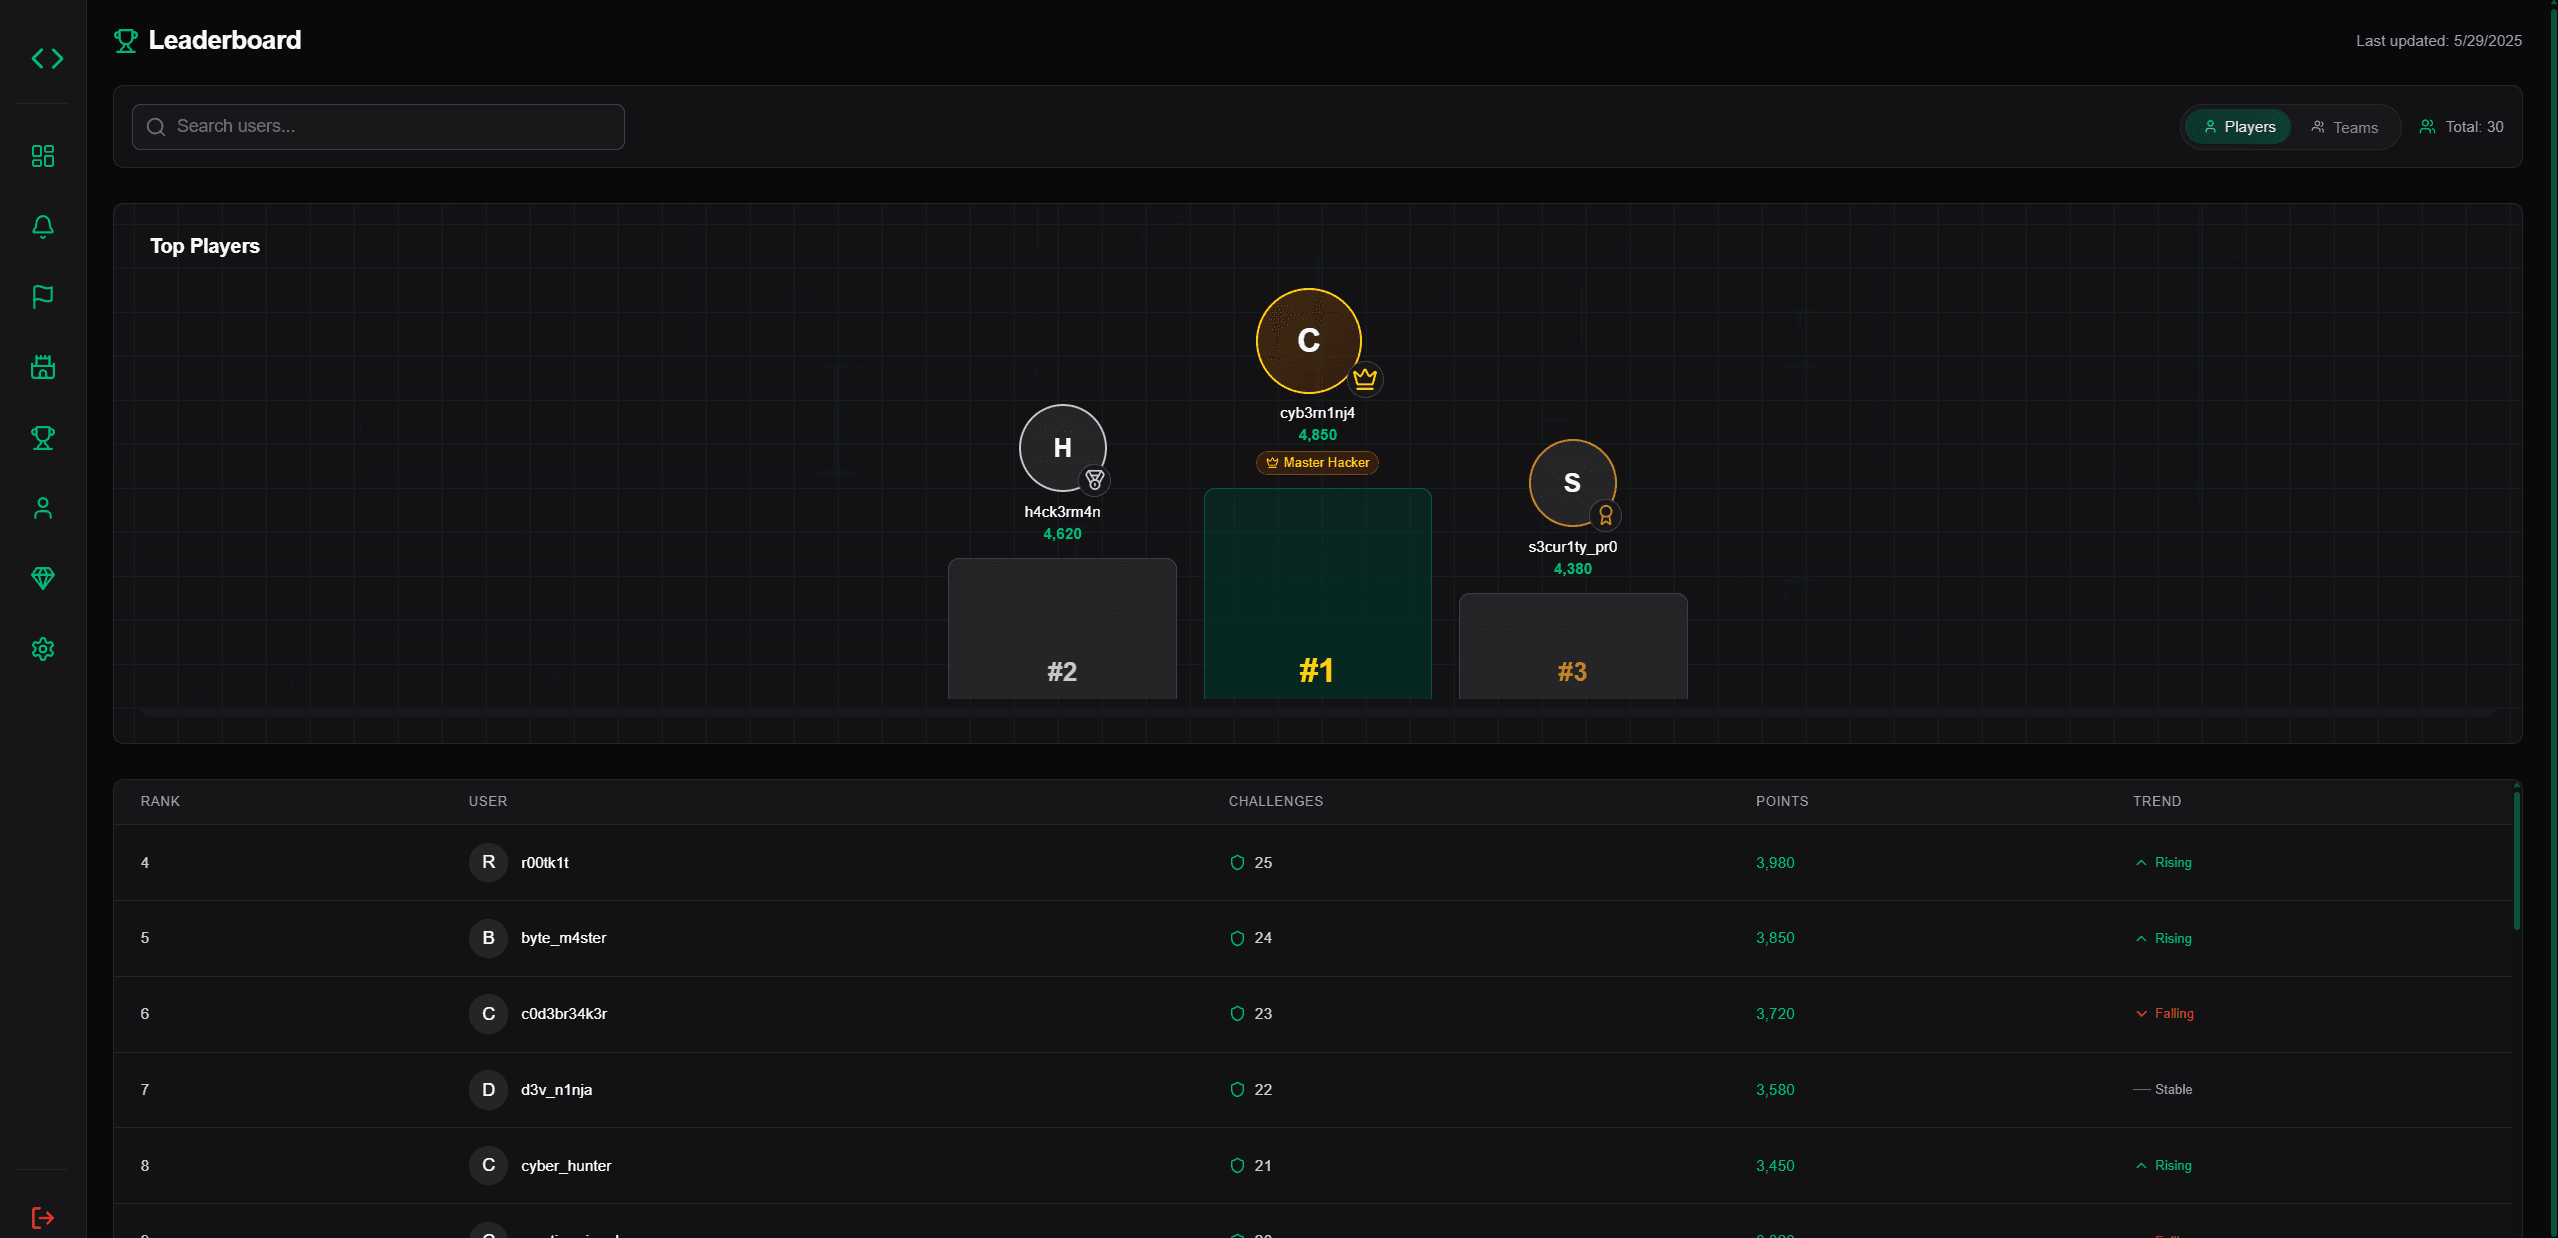Click points value 3,980
The height and width of the screenshot is (1238, 2558).
[1775, 863]
